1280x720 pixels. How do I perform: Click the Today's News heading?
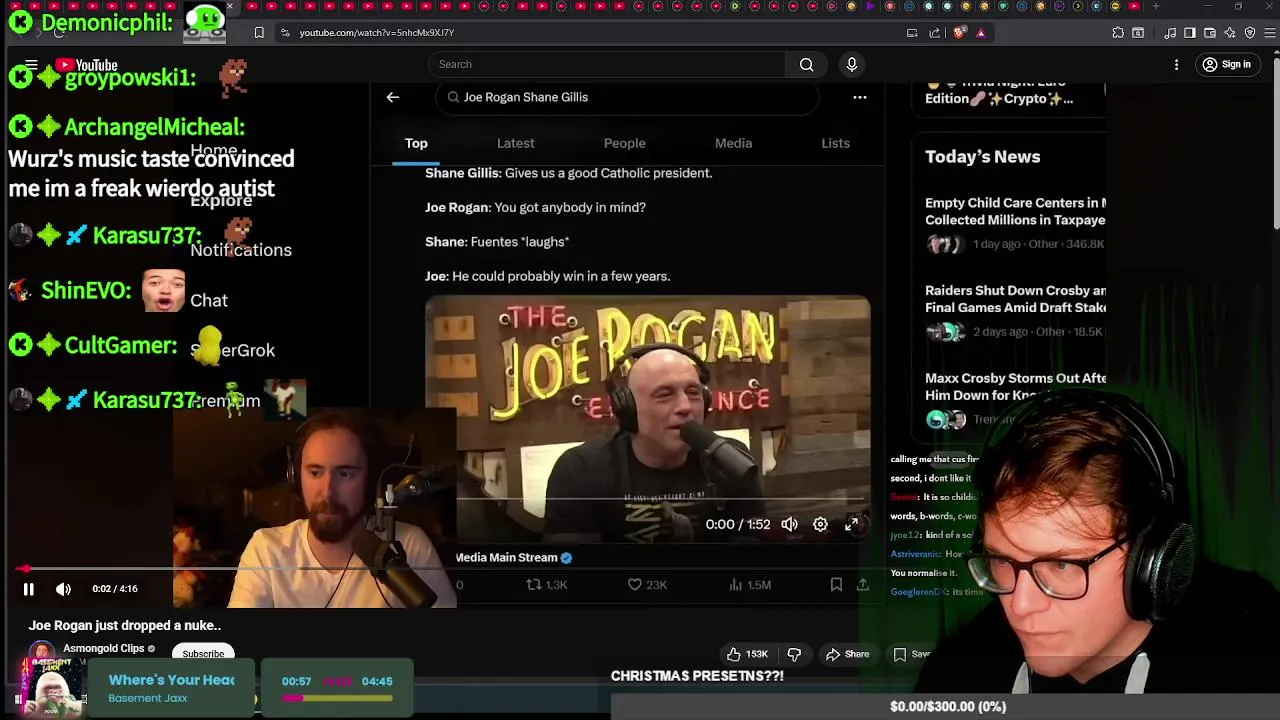tap(982, 157)
